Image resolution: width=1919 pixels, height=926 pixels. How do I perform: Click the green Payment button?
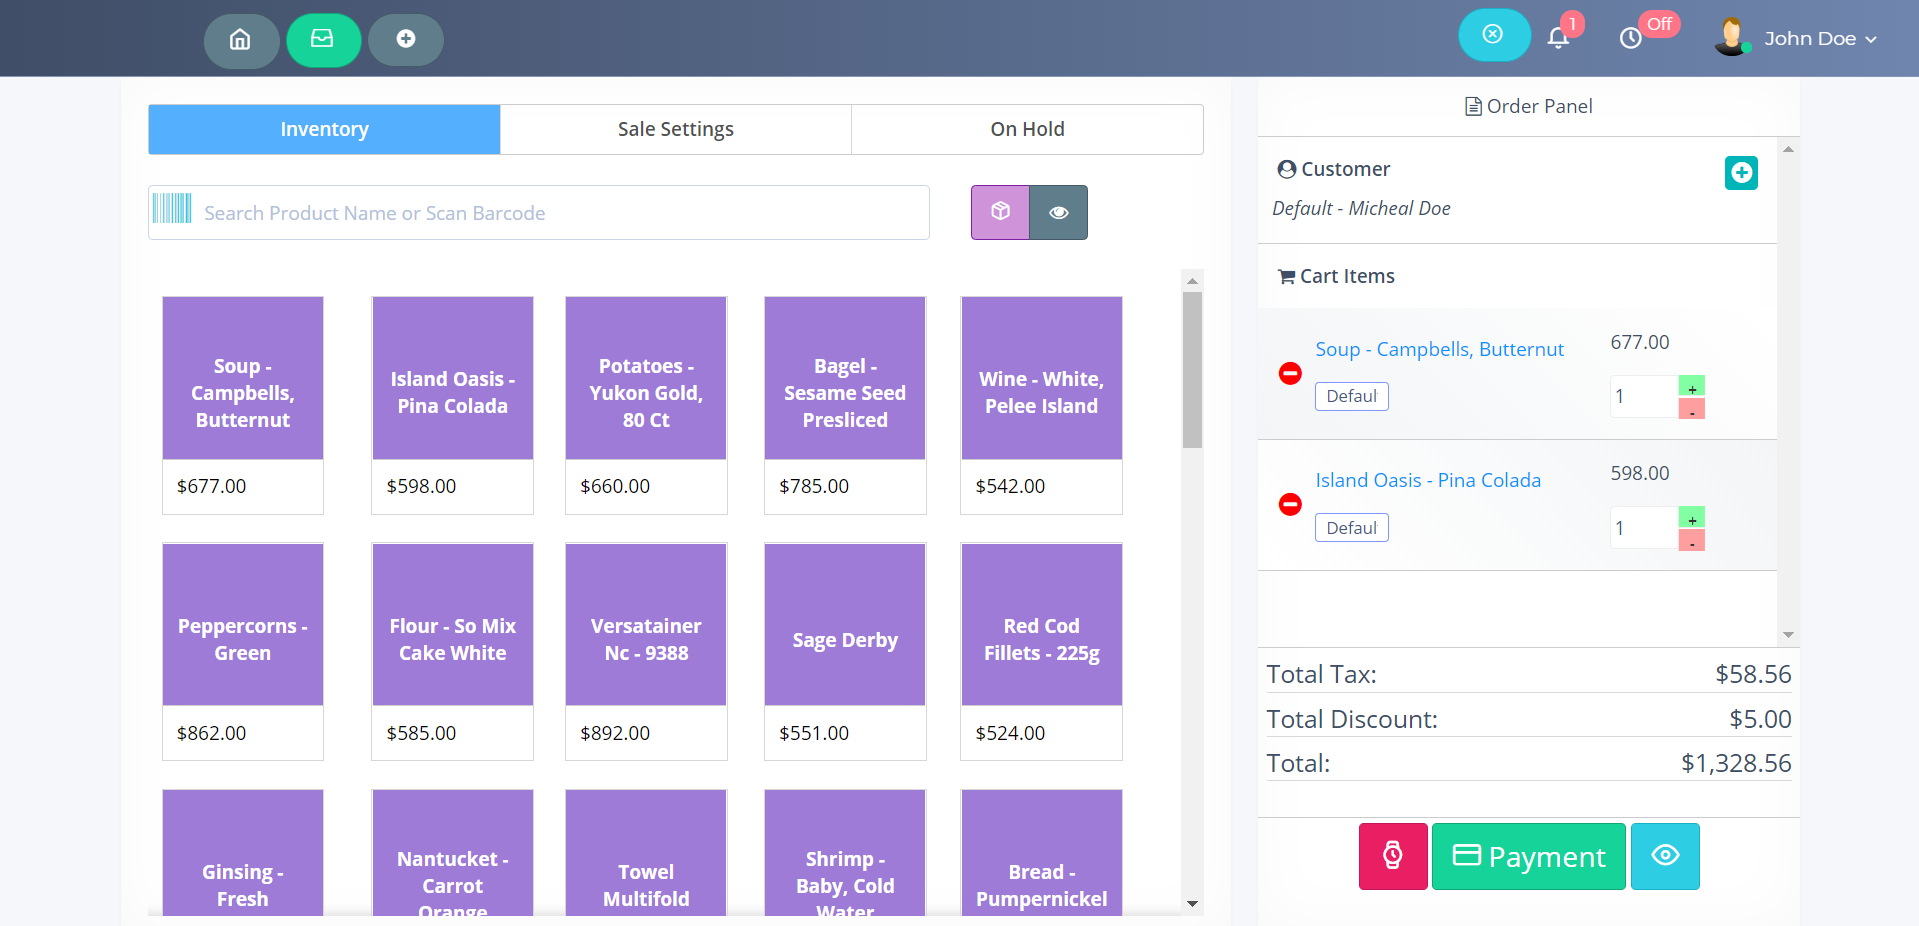[1528, 856]
